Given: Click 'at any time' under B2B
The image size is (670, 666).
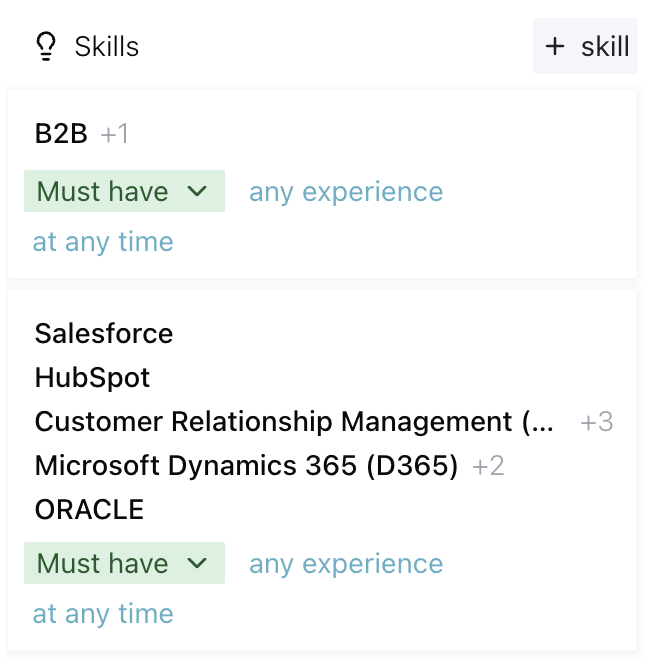Looking at the screenshot, I should point(103,242).
